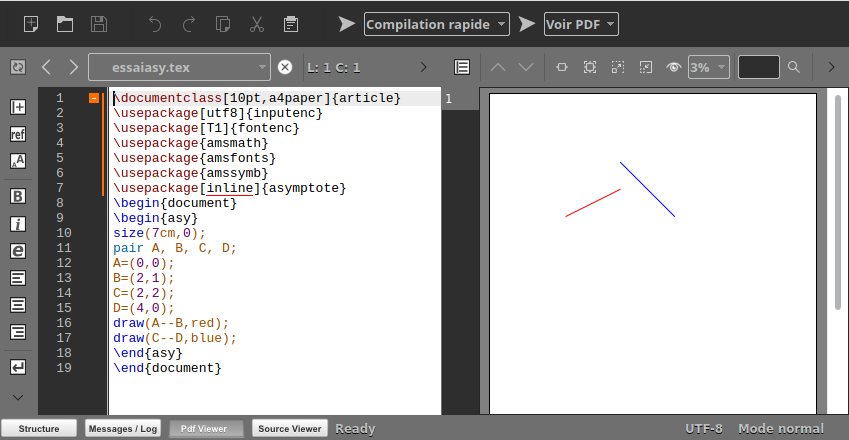Screen dimensions: 849x440
Task: Redo the last edit
Action: point(189,24)
